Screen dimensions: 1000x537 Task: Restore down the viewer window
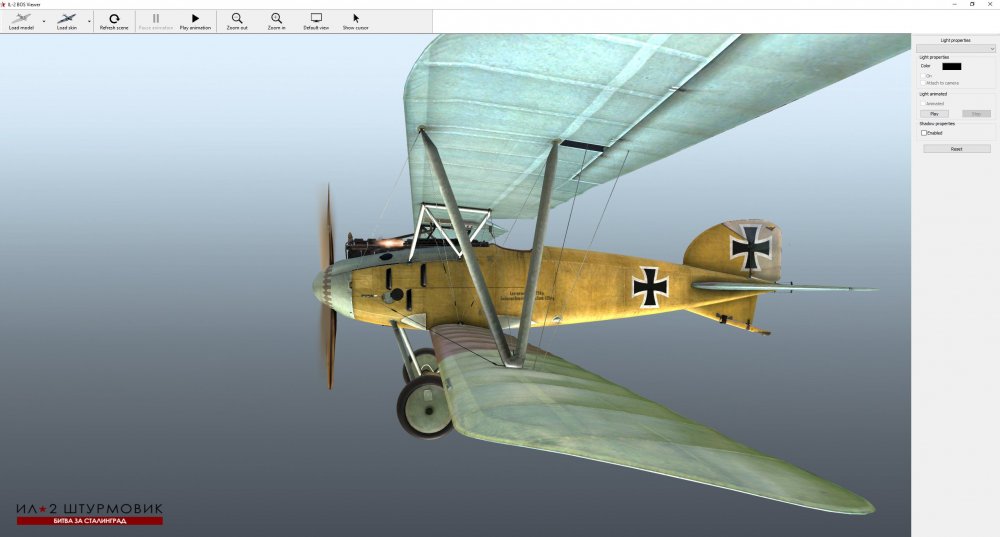coord(972,4)
